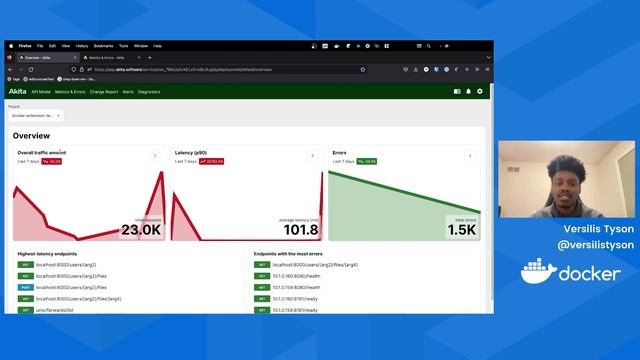Reload the current page
Viewport: 640px width, 360px height.
31,70
